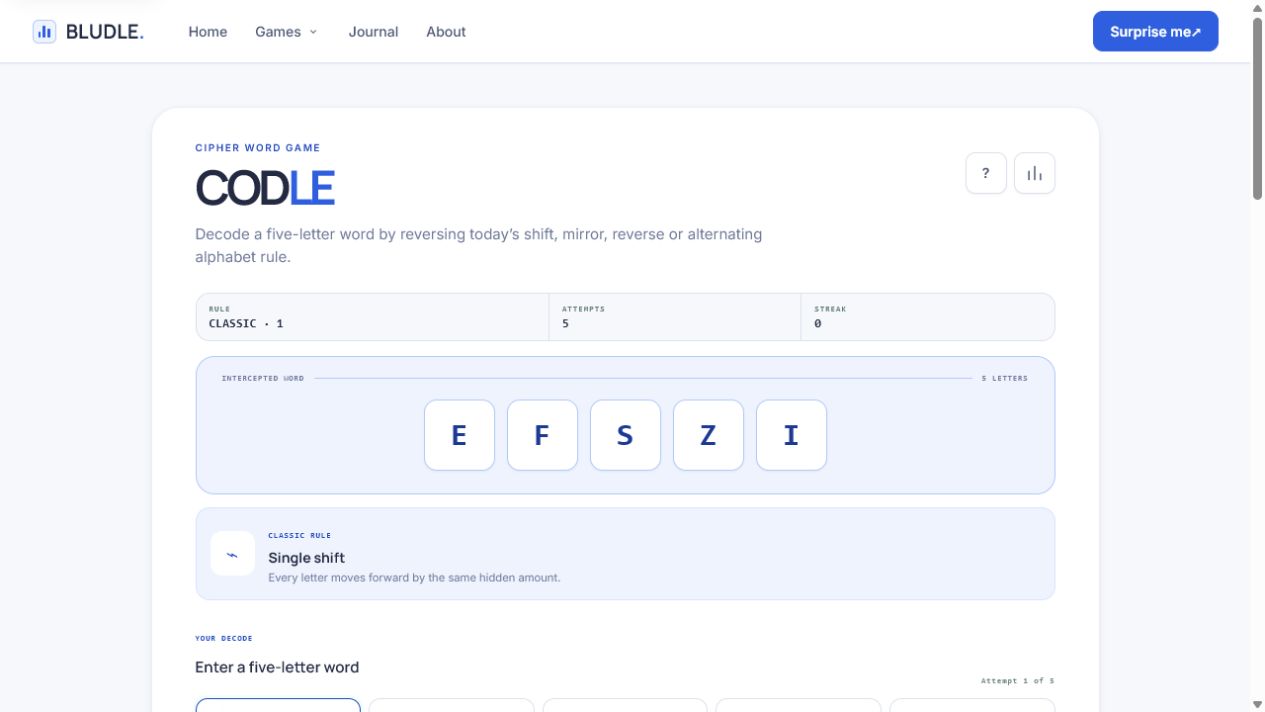Open the statistics bar chart button
Image resolution: width=1265 pixels, height=712 pixels.
click(1035, 173)
